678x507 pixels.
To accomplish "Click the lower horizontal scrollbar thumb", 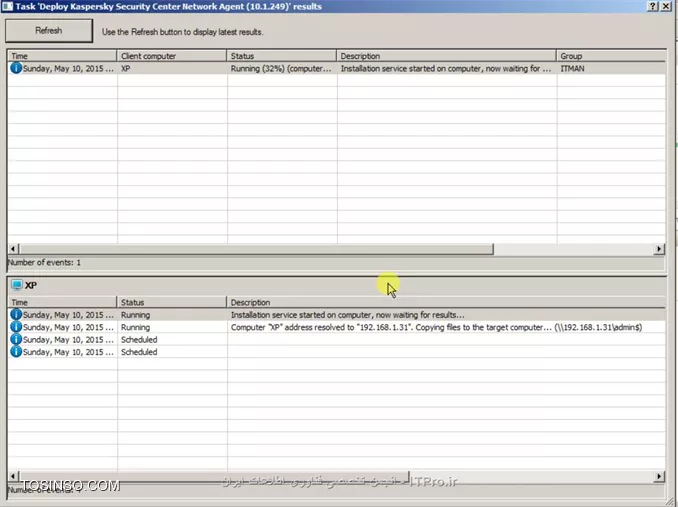I will tap(214, 476).
